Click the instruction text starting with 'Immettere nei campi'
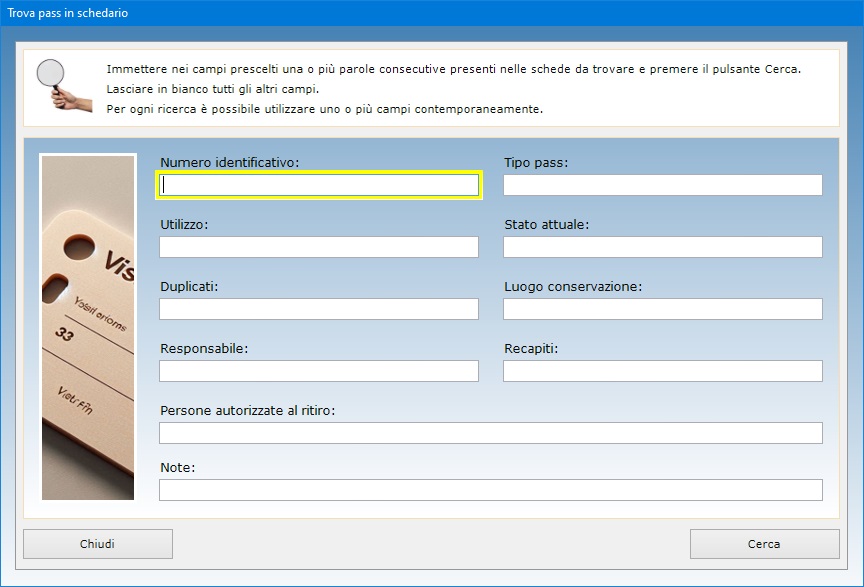864x587 pixels. click(454, 69)
